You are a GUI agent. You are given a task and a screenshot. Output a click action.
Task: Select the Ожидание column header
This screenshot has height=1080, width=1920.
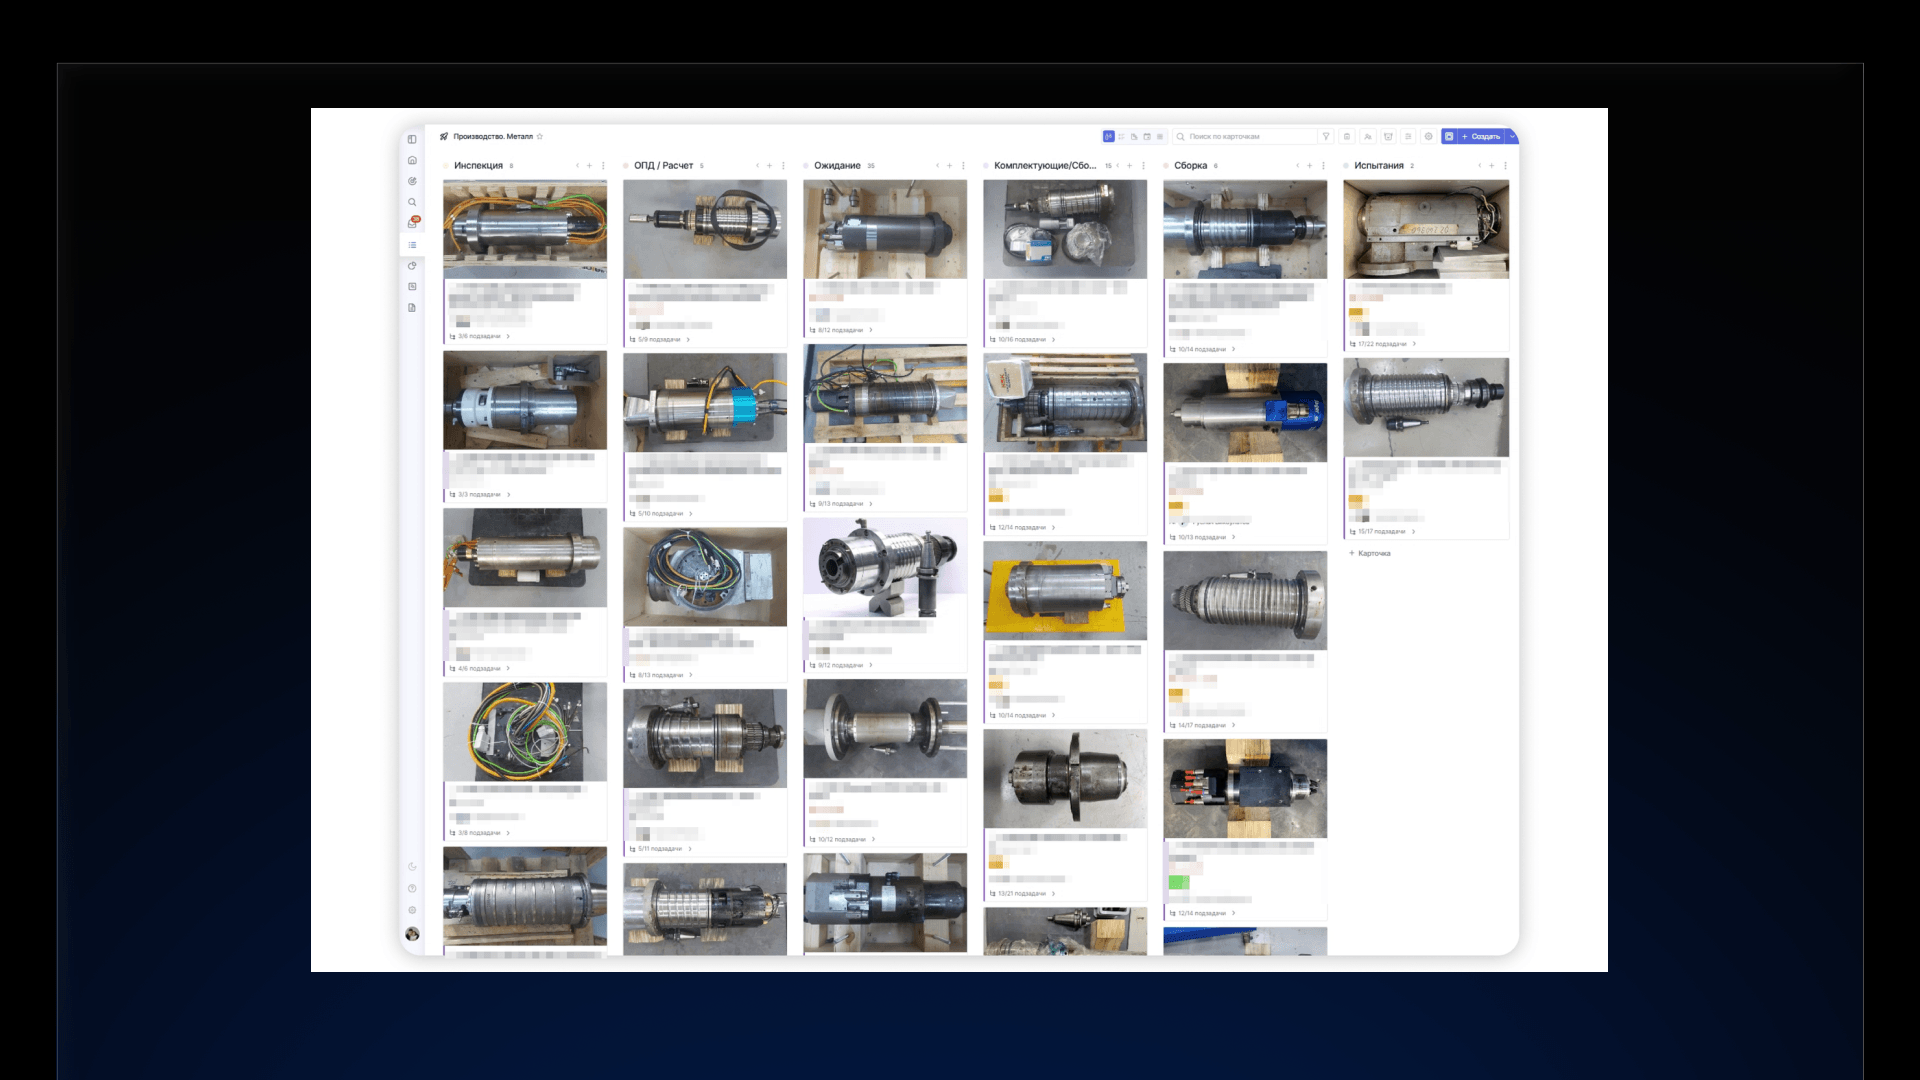click(x=837, y=166)
